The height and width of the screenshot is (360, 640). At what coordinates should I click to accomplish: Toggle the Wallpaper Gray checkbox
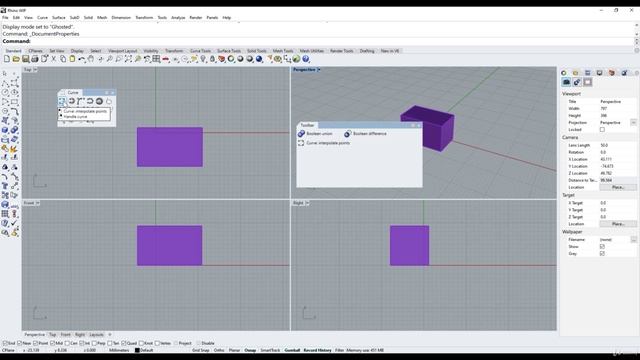click(602, 253)
